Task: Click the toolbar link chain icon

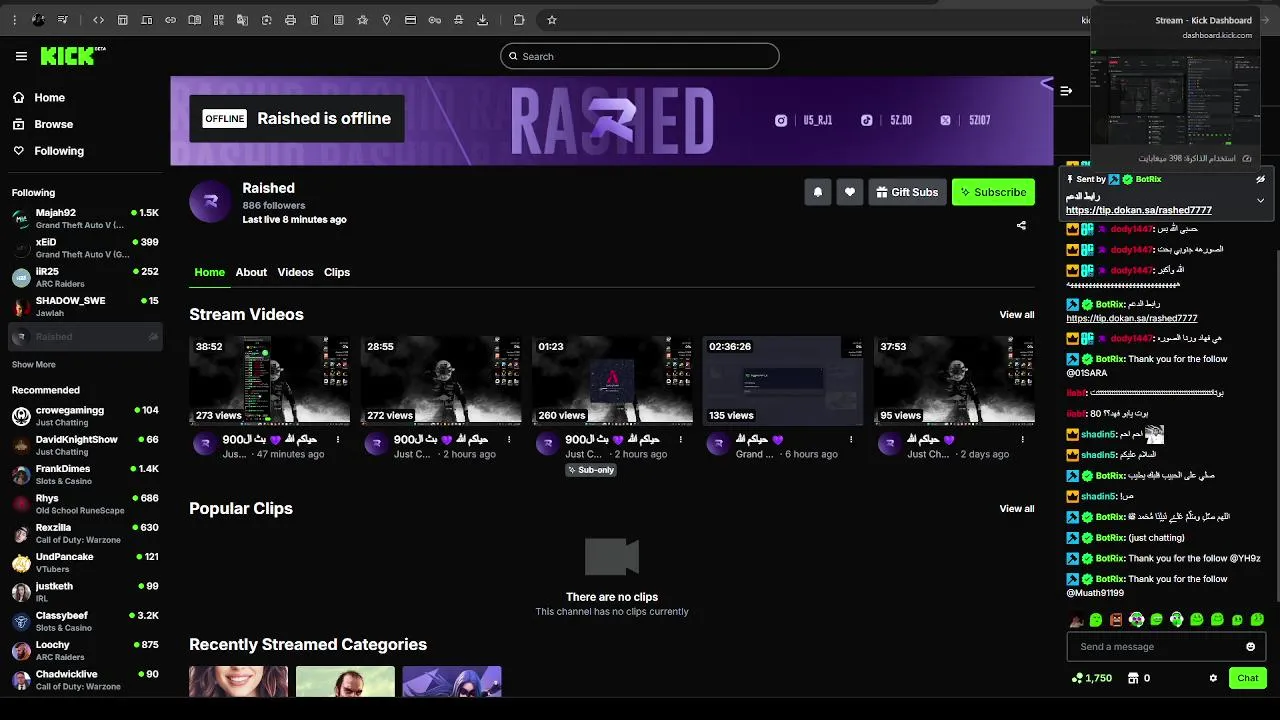Action: [x=170, y=20]
